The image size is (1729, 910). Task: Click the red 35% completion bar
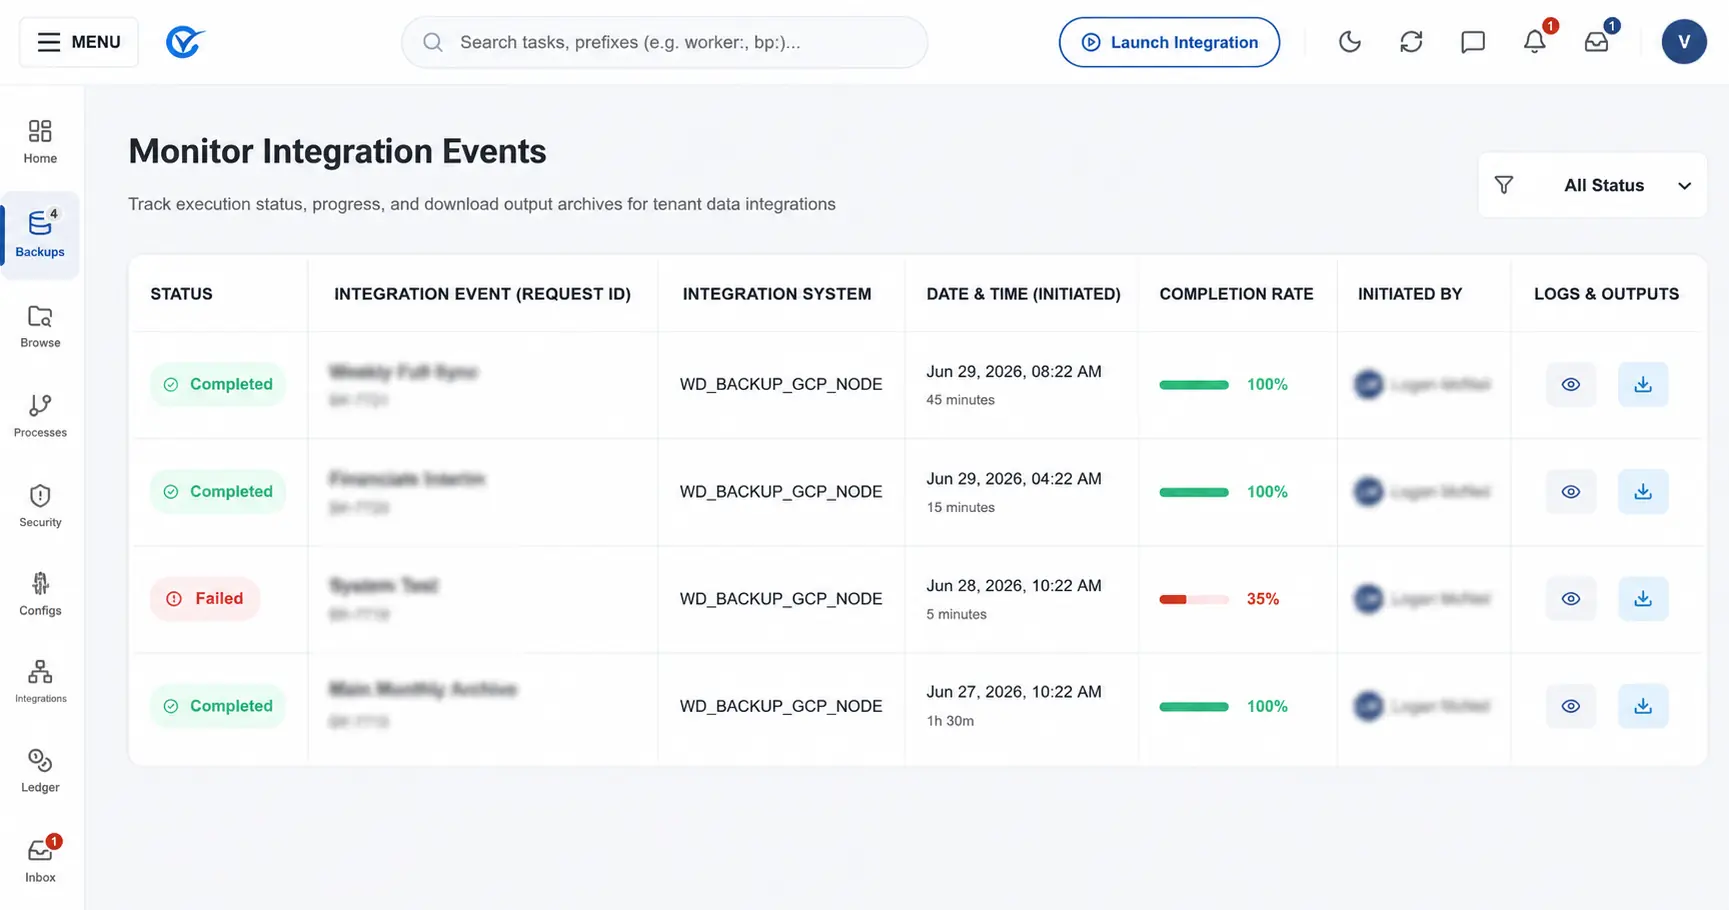tap(1194, 599)
